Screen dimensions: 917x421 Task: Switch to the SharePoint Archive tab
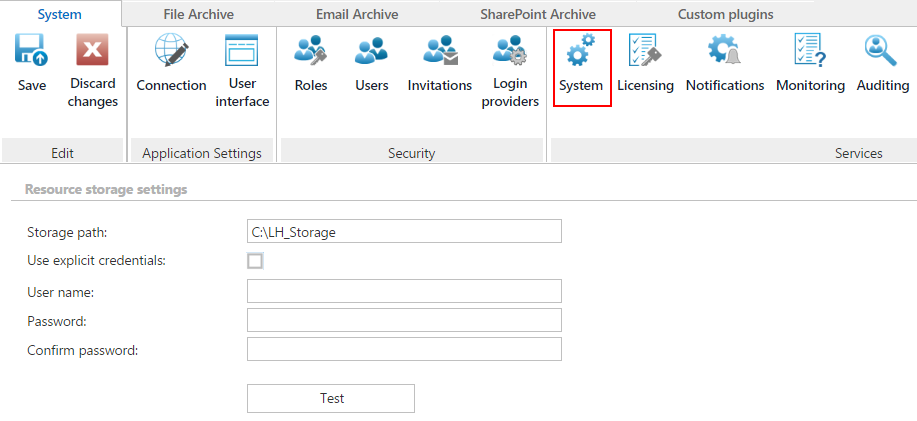[537, 14]
